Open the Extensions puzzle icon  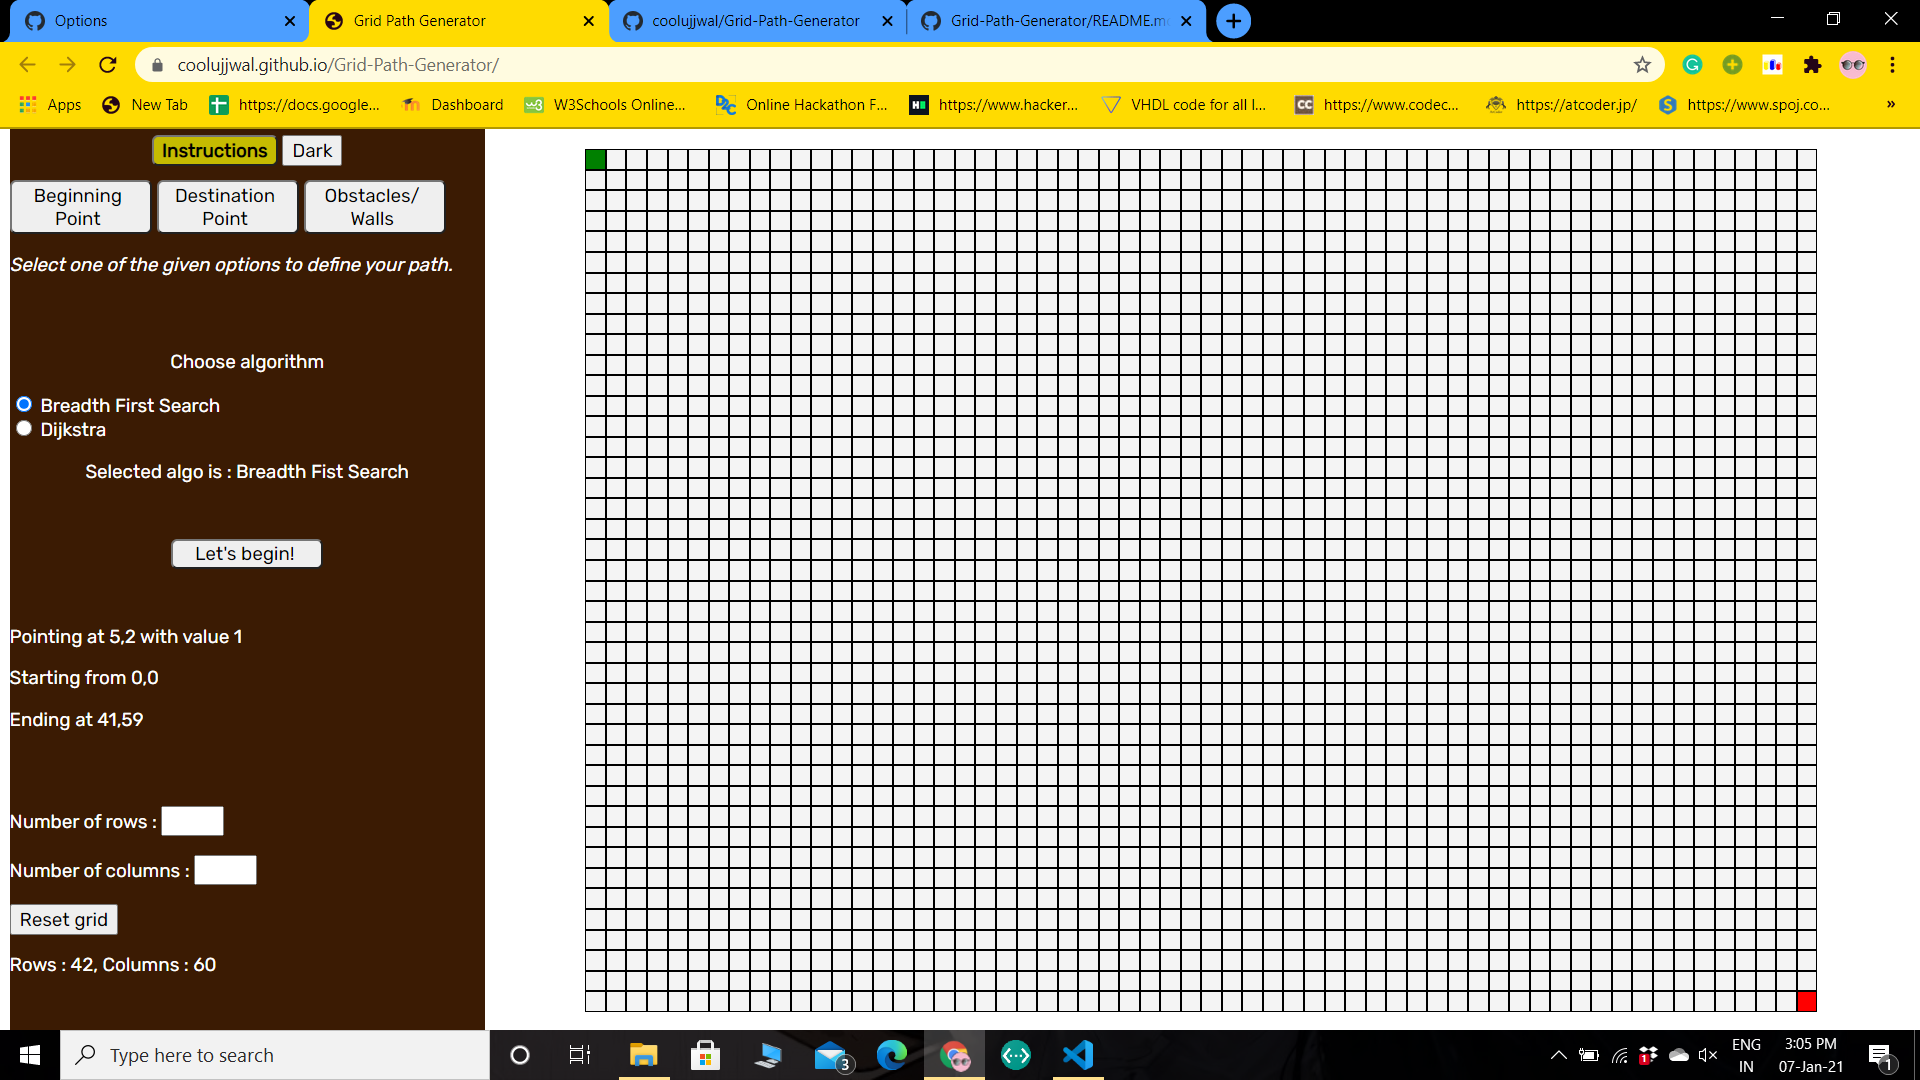[x=1812, y=65]
